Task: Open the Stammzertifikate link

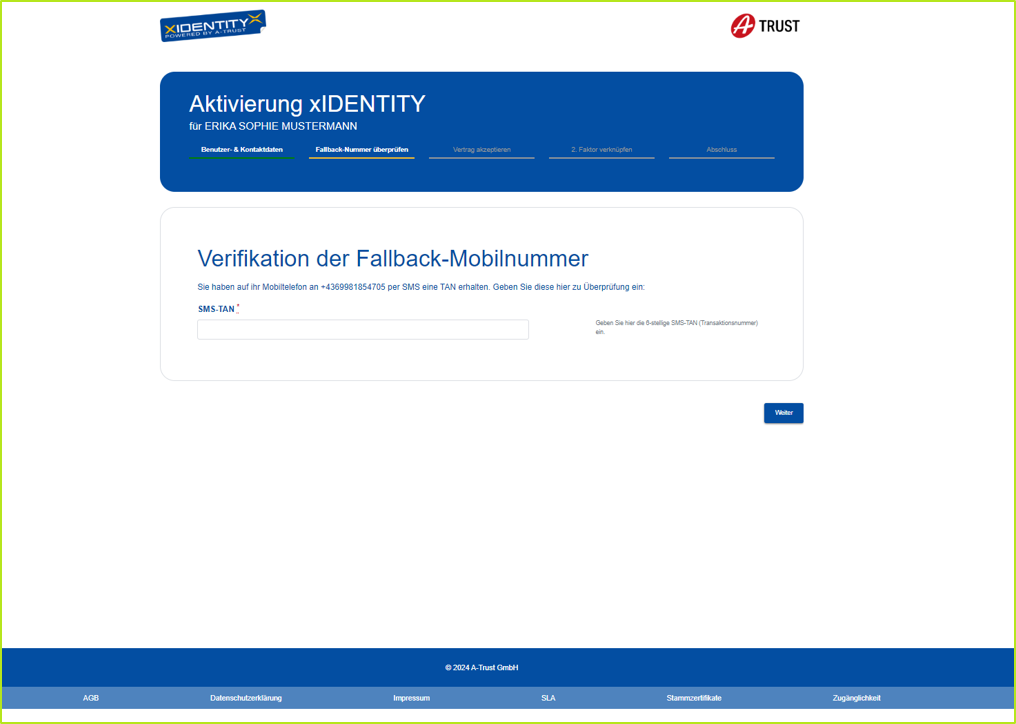Action: (692, 698)
